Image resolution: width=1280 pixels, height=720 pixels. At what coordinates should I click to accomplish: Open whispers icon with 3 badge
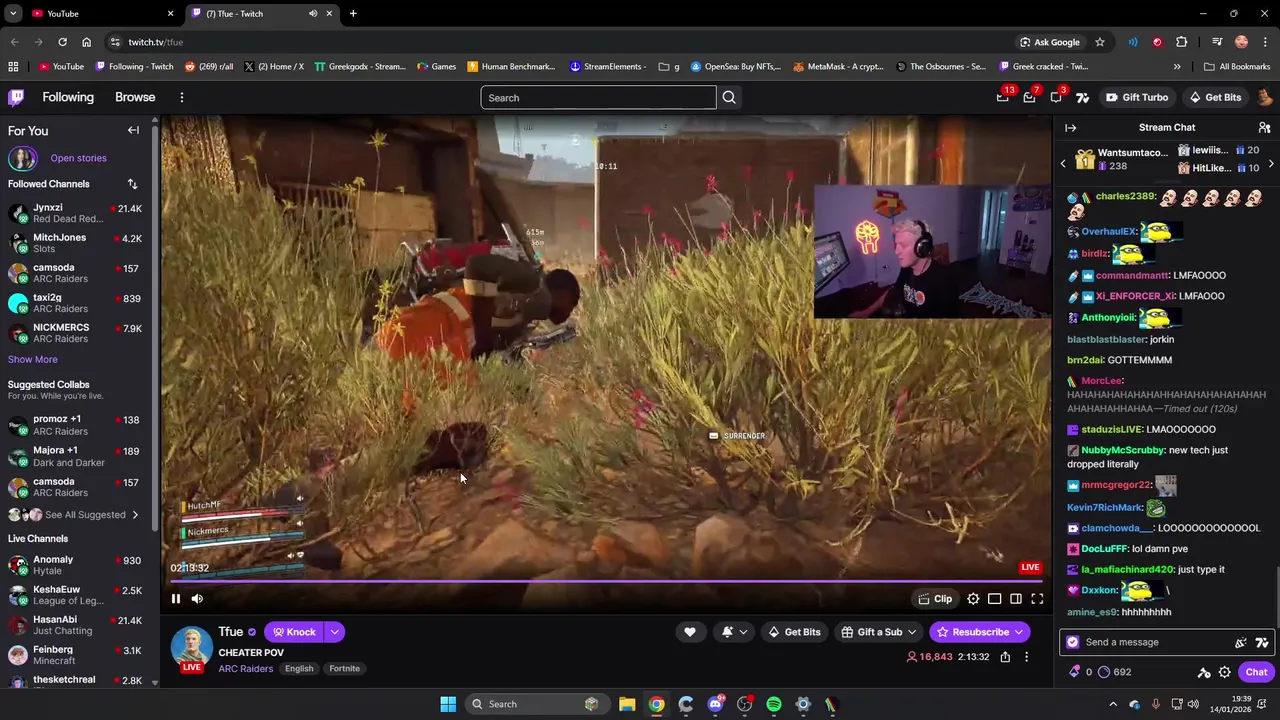point(1055,97)
